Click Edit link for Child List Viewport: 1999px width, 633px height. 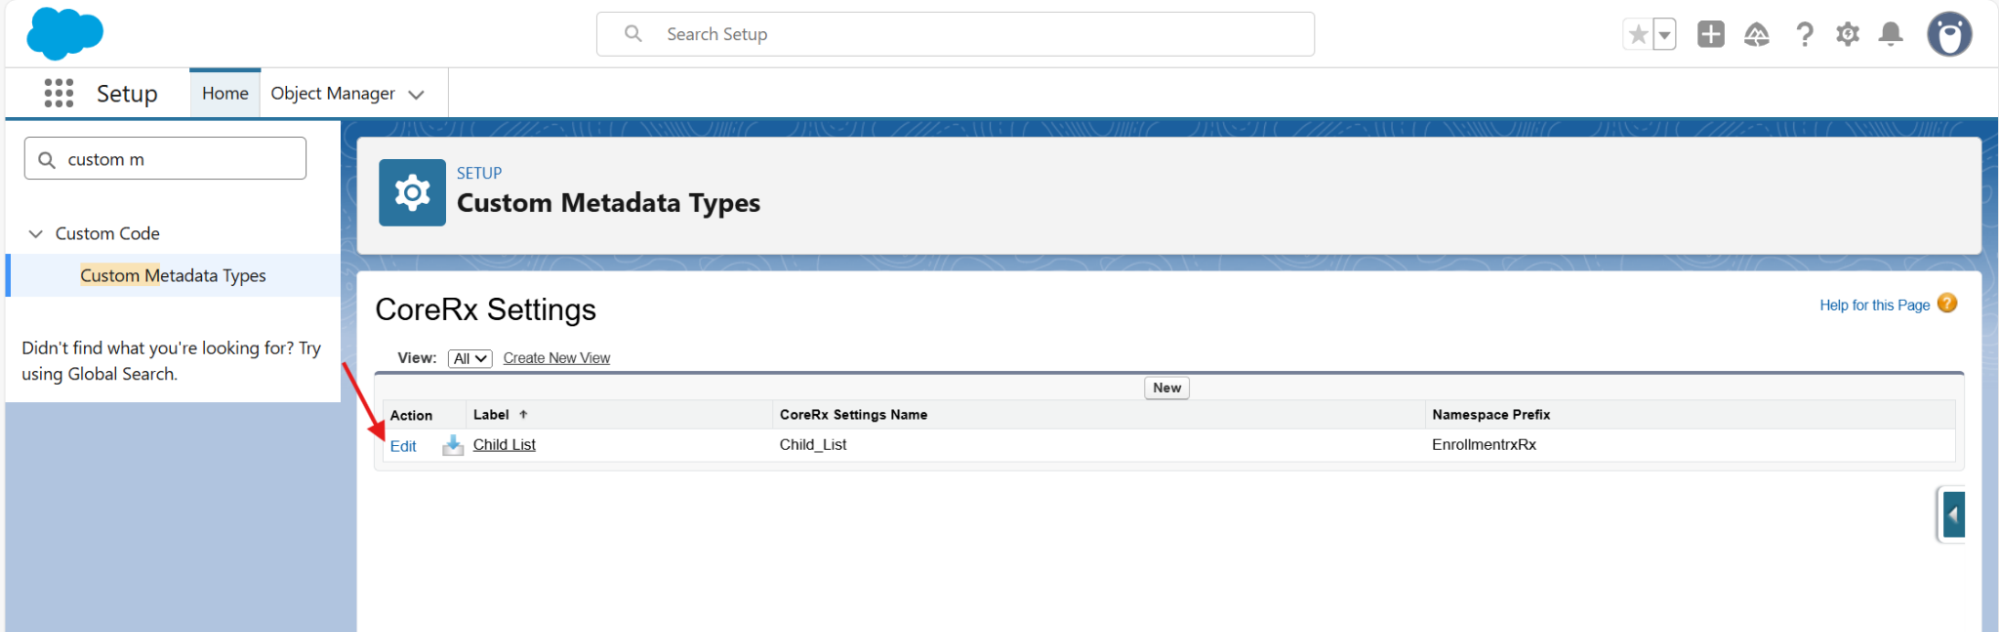[x=403, y=446]
